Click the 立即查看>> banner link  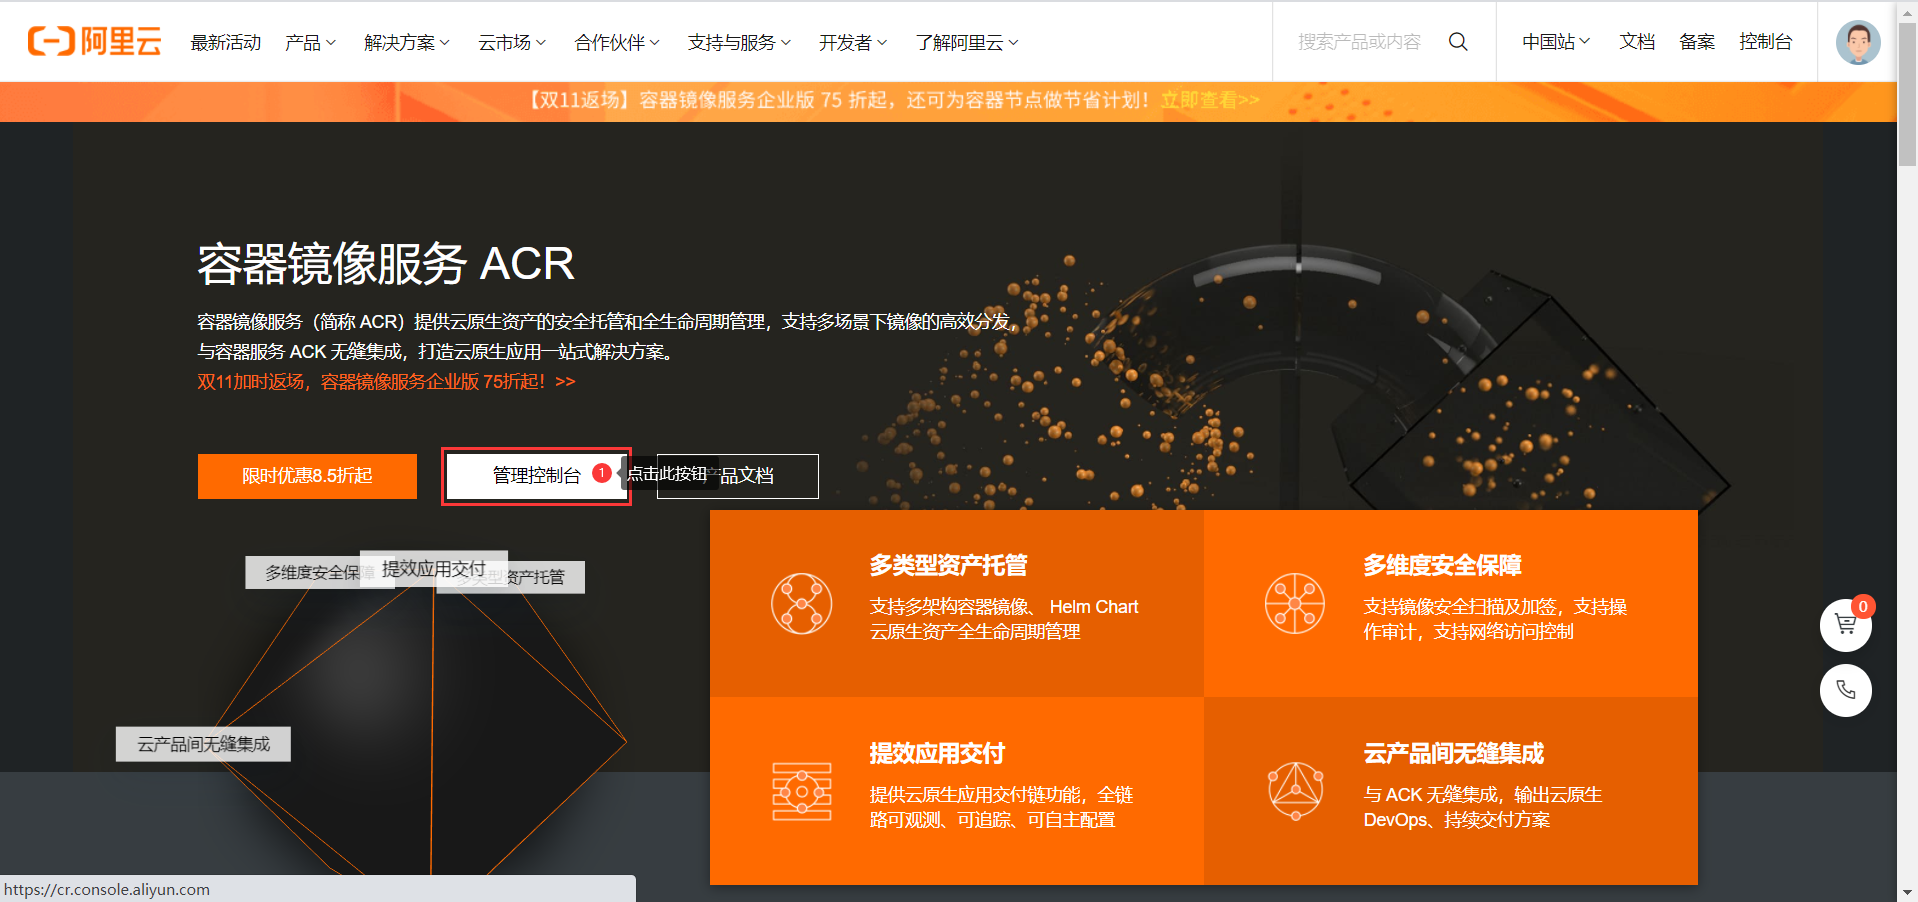1210,100
